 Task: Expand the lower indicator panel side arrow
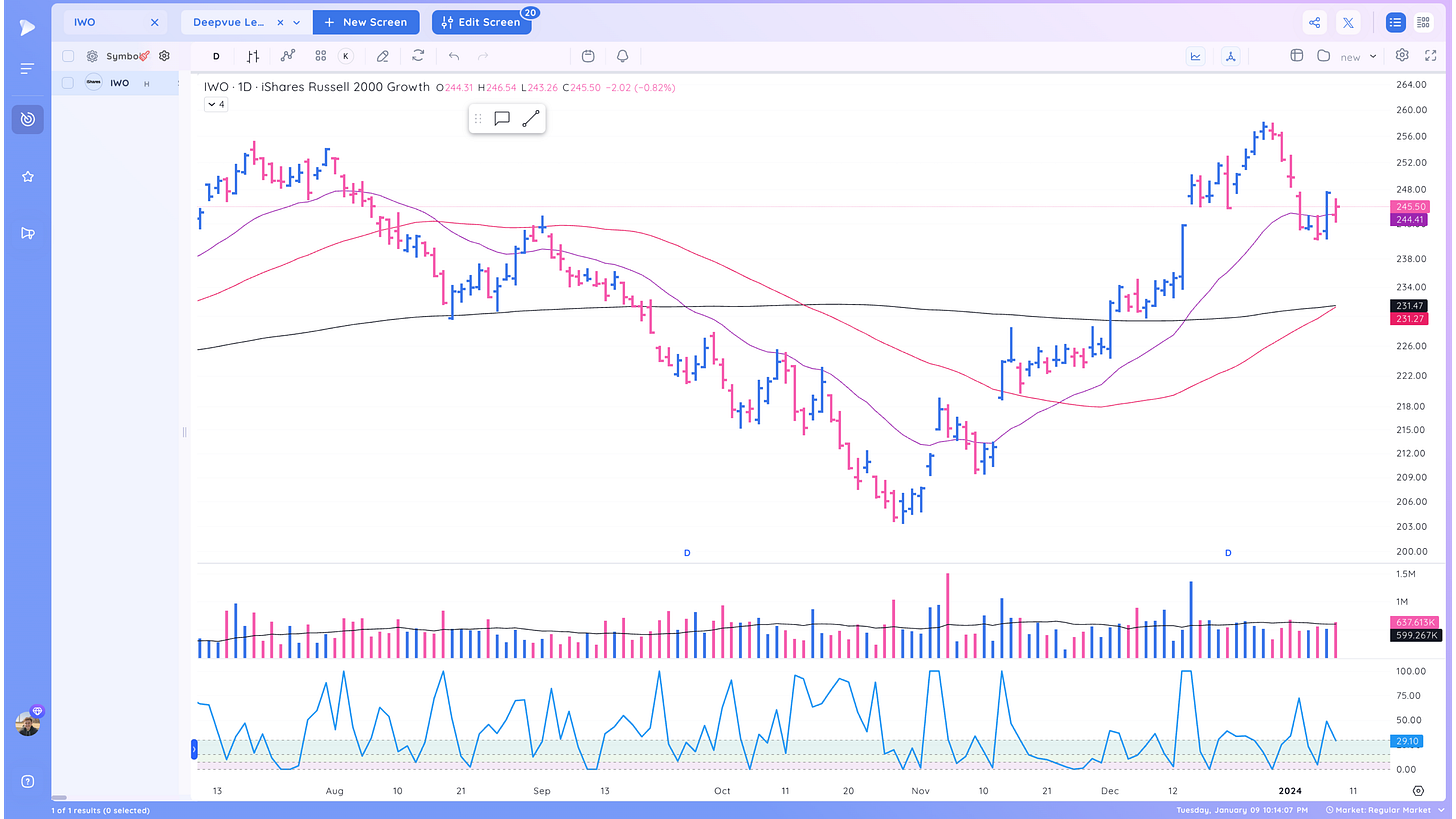(x=195, y=748)
